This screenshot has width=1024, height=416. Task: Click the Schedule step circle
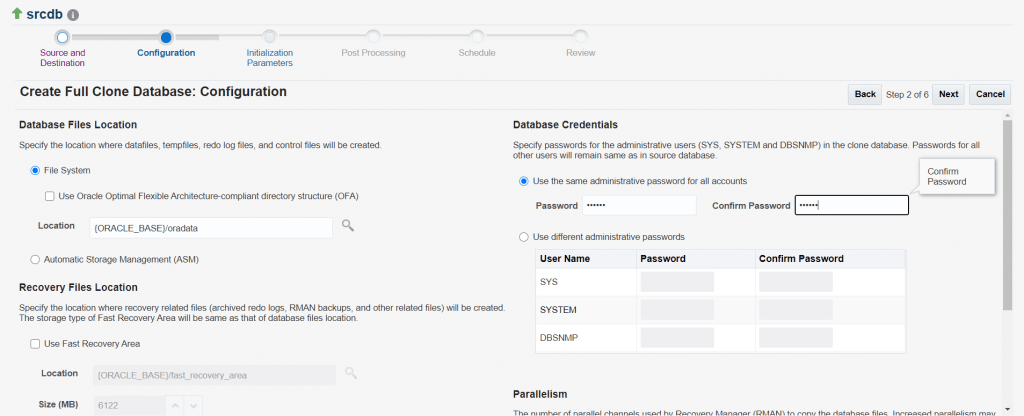[477, 37]
